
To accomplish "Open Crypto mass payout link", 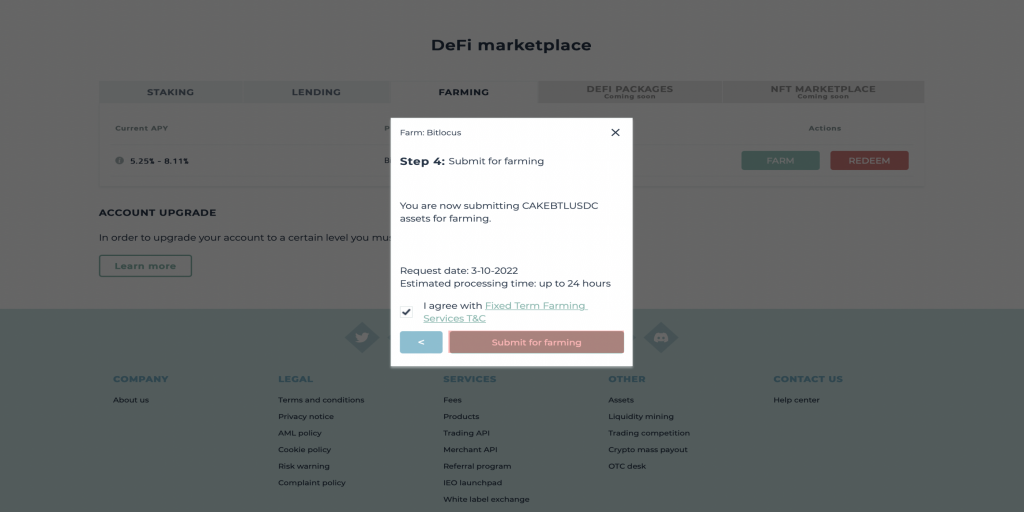I will 648,450.
